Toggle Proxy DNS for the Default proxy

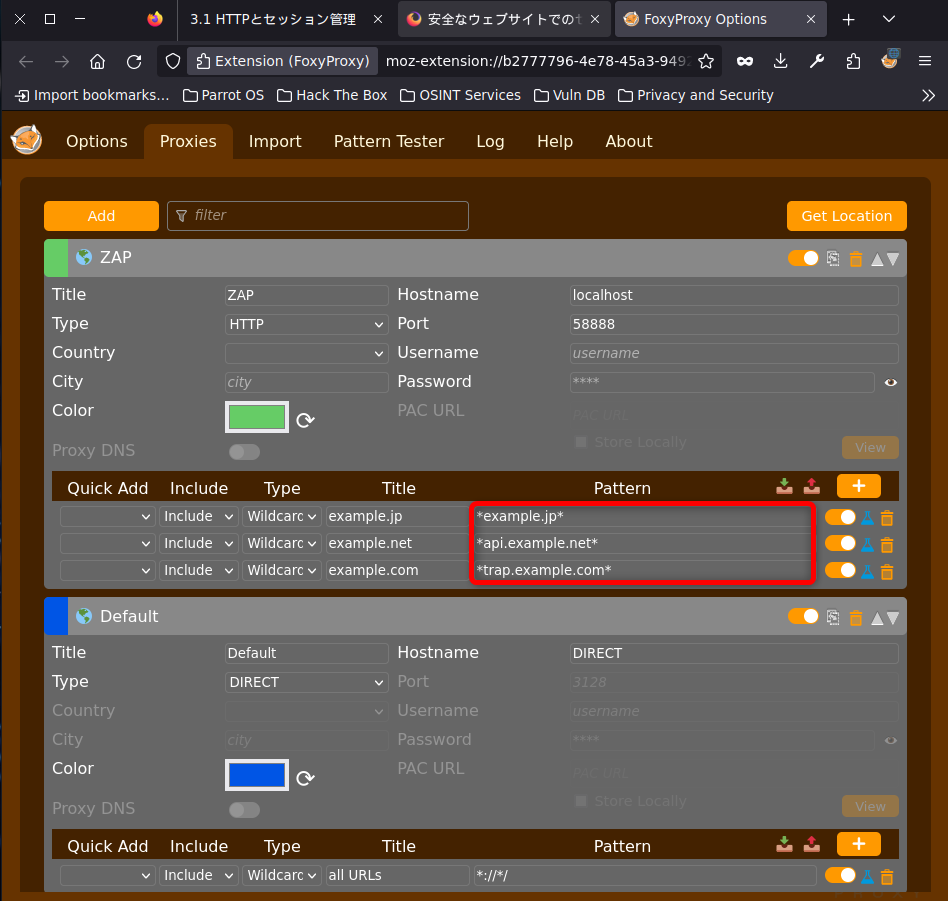point(244,810)
